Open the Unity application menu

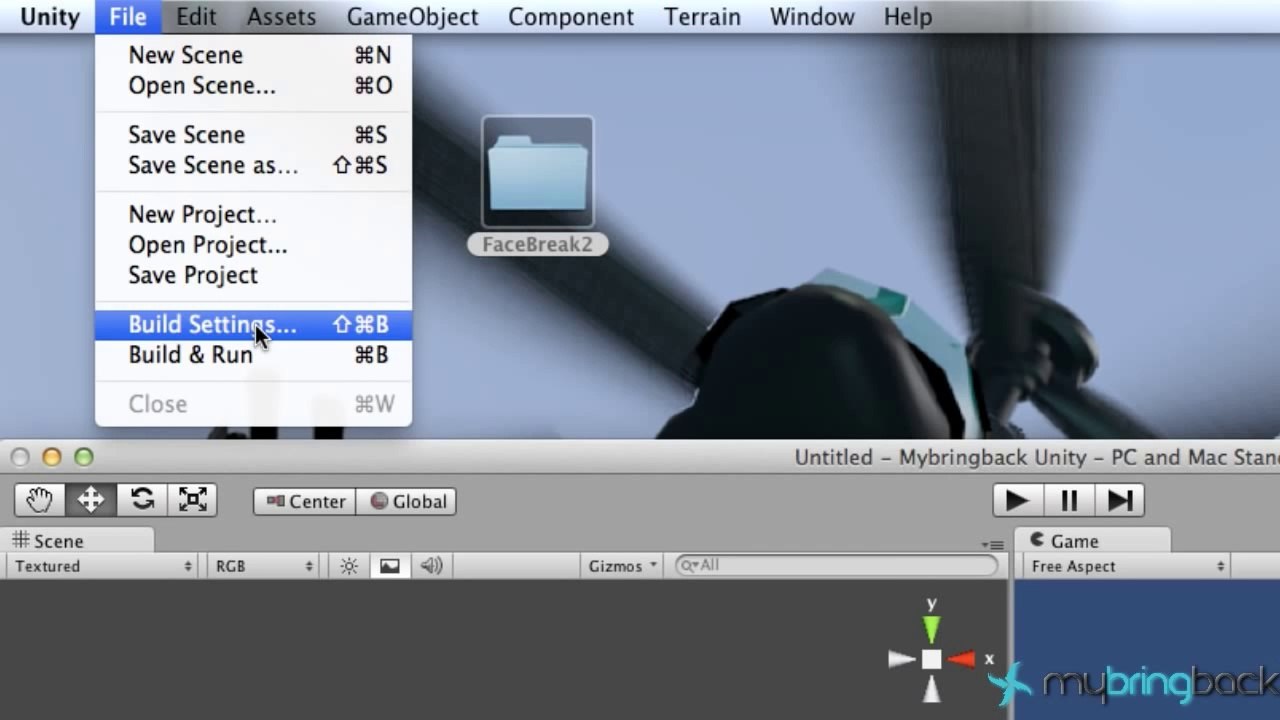point(50,17)
